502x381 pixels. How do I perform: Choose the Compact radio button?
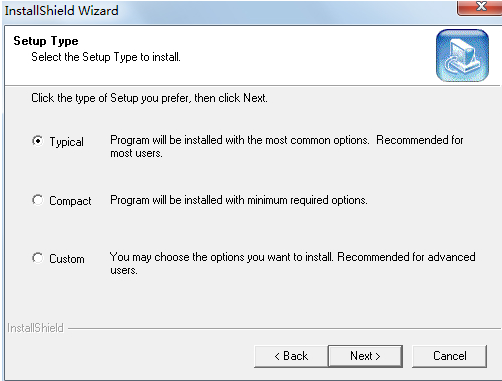pyautogui.click(x=38, y=200)
